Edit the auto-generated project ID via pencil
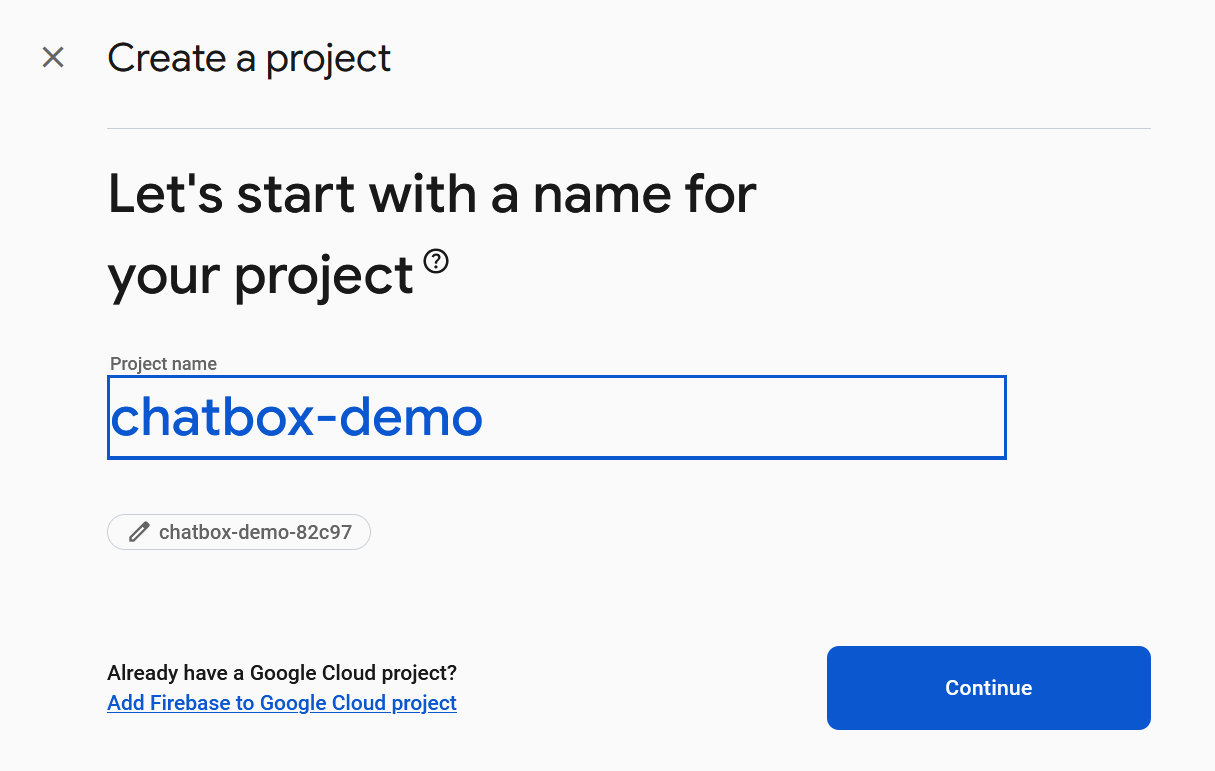 [x=139, y=532]
